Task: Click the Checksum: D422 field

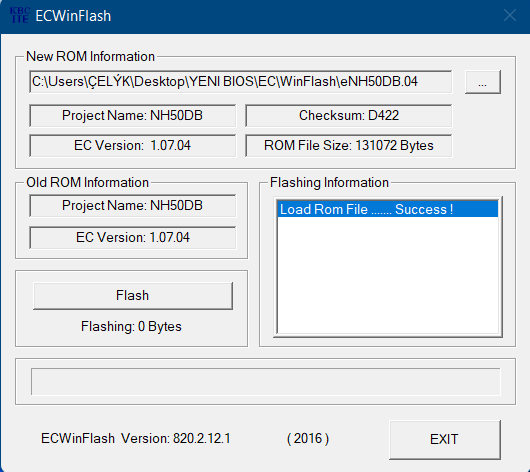Action: [348, 116]
